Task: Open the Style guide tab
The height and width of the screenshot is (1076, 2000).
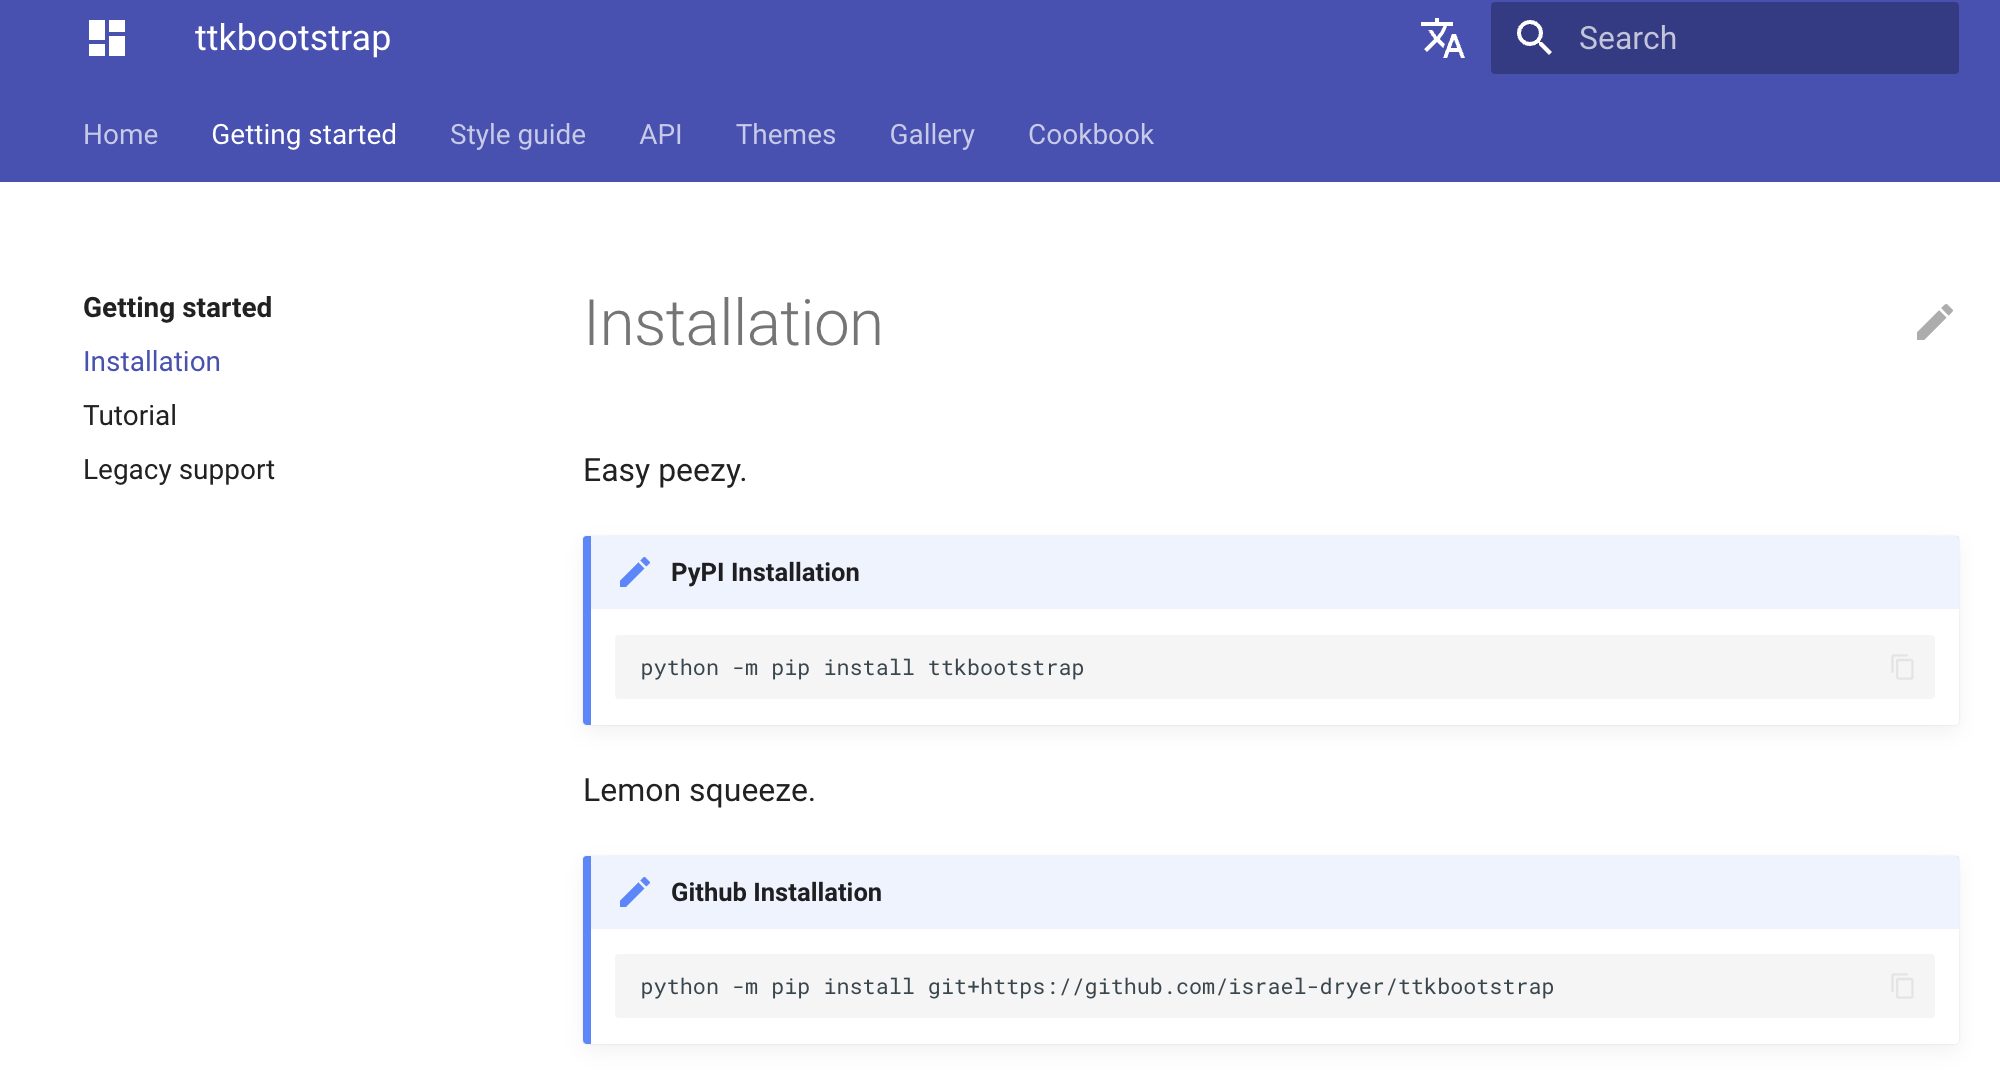Action: click(x=518, y=134)
